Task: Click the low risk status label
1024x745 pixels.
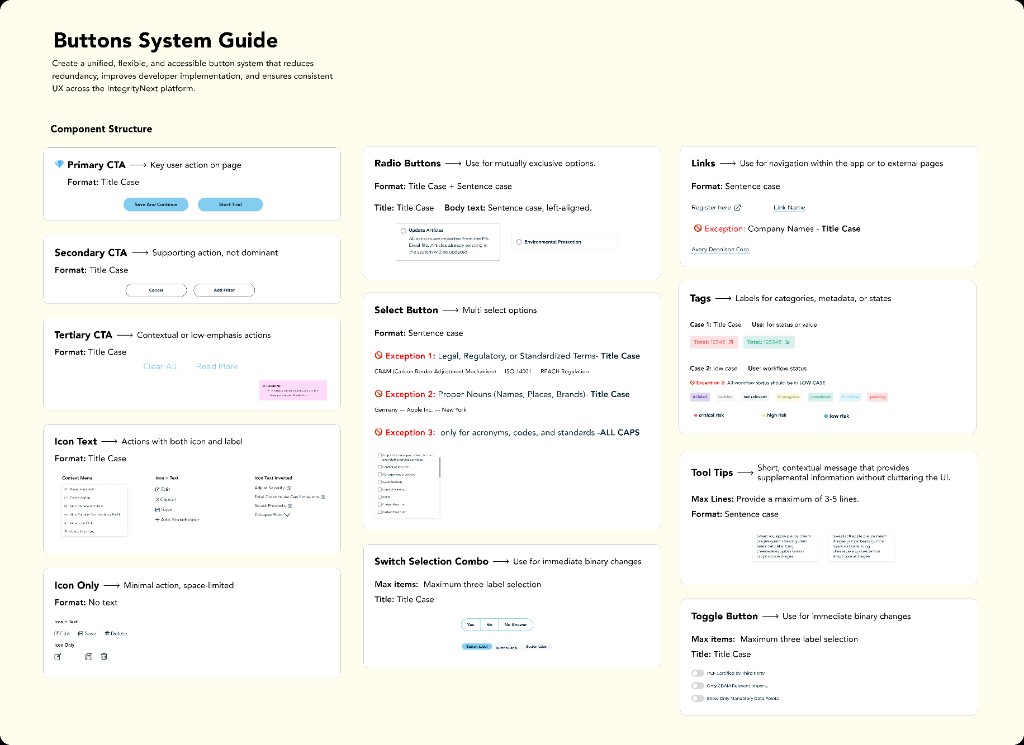Action: (x=837, y=416)
